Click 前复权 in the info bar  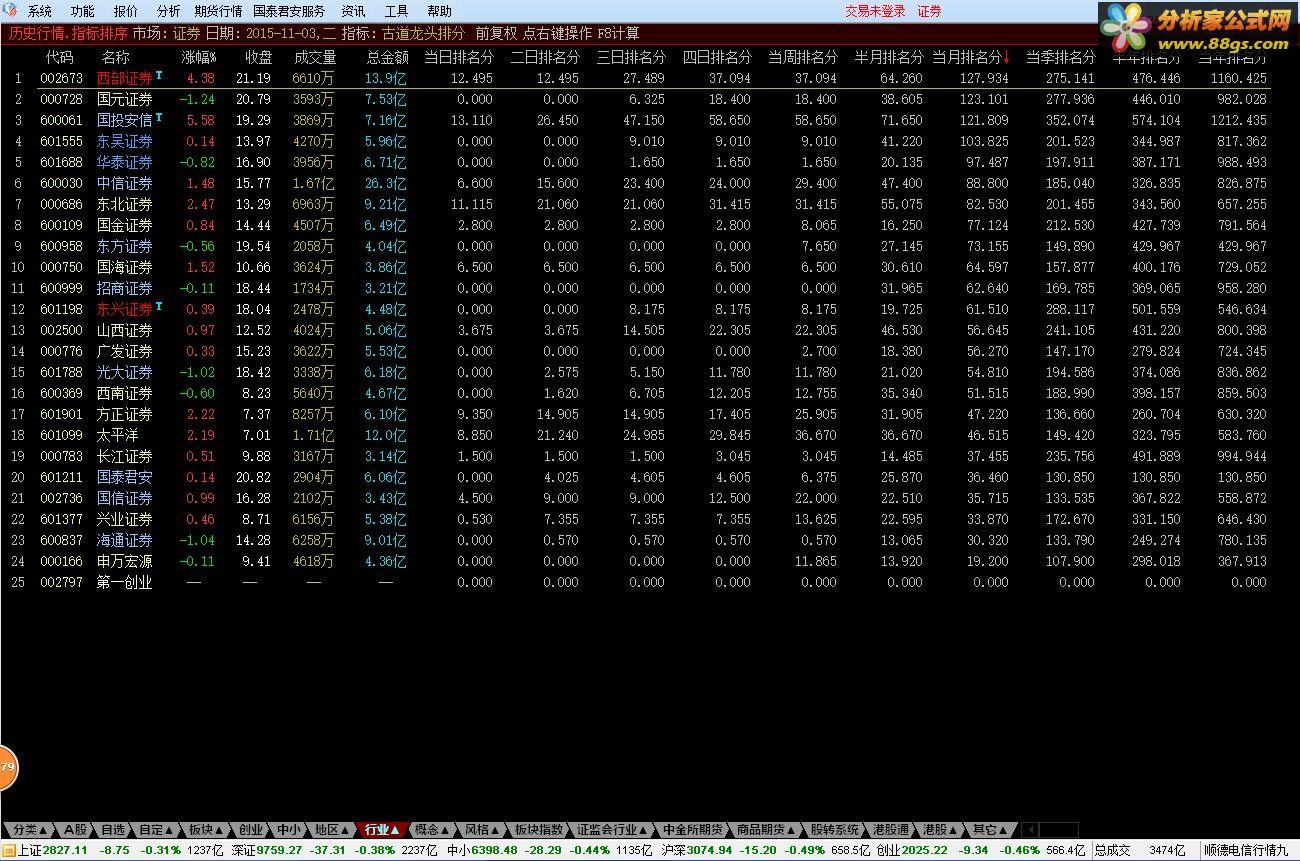tap(495, 33)
